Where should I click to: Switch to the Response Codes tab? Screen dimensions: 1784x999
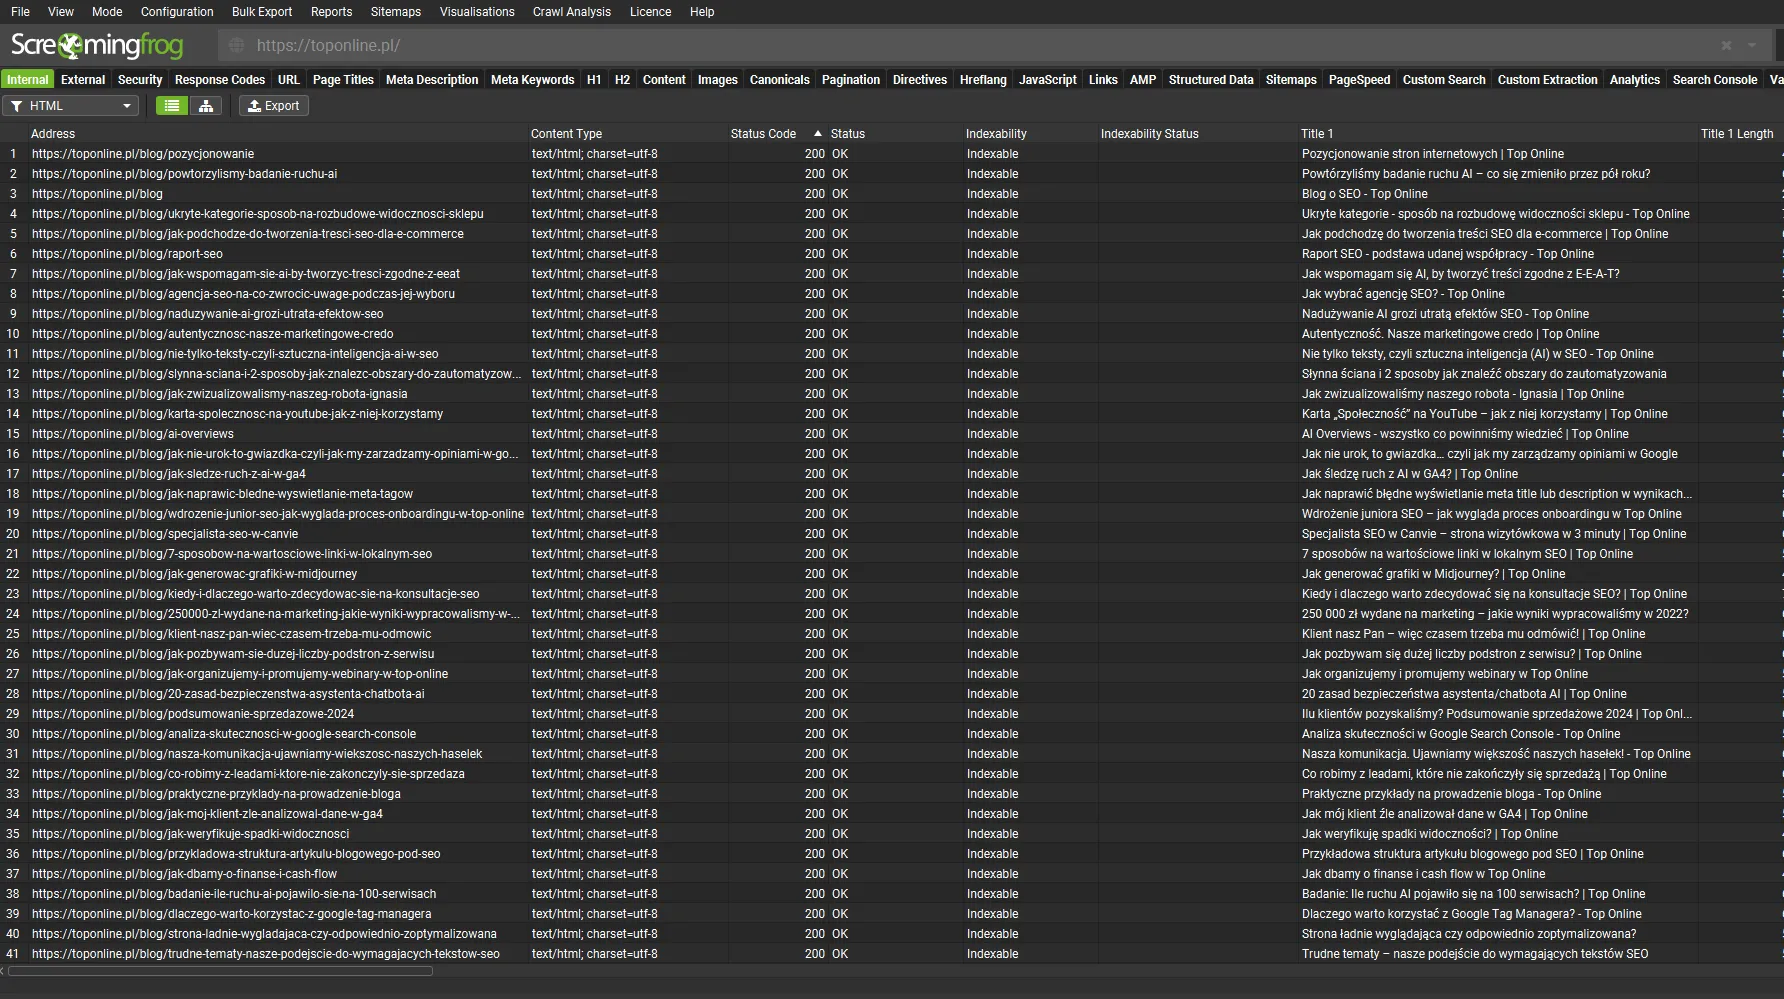point(219,80)
